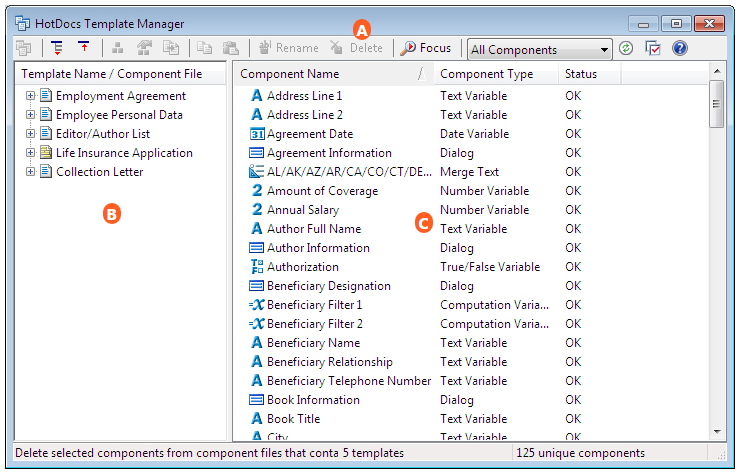Click the Authorization True/False variable icon
Viewport: 744px width, 475px height.
tap(257, 267)
